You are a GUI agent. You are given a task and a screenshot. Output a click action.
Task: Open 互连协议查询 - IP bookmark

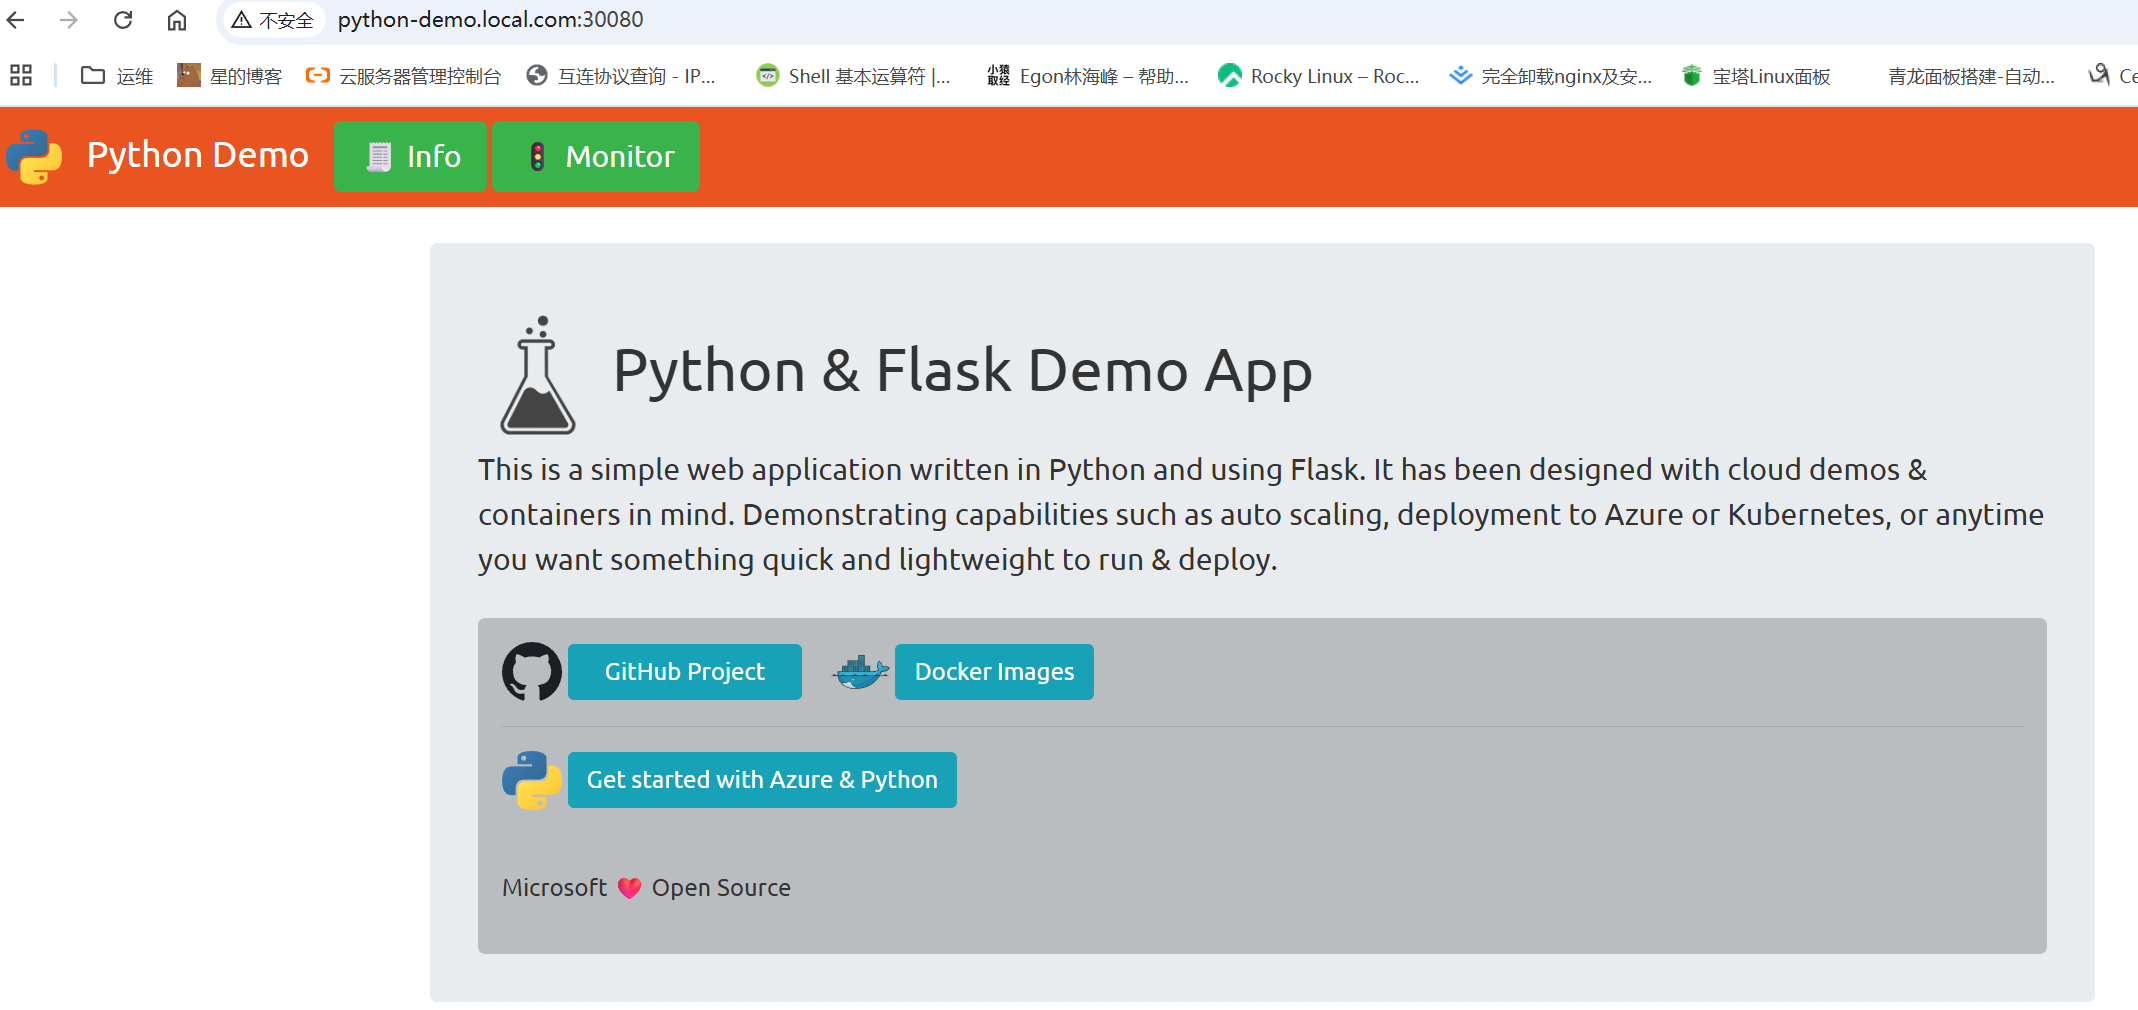tap(621, 76)
